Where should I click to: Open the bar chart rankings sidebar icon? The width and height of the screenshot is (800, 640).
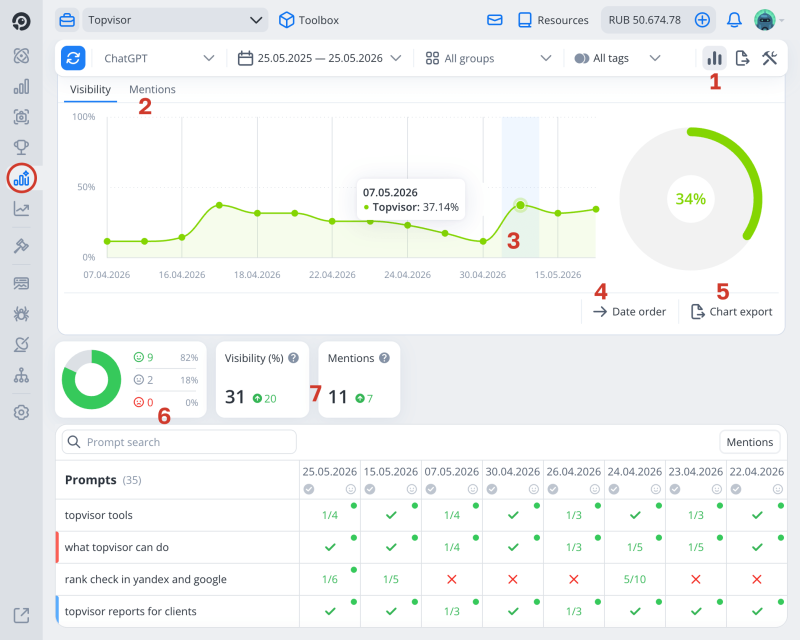[x=21, y=87]
